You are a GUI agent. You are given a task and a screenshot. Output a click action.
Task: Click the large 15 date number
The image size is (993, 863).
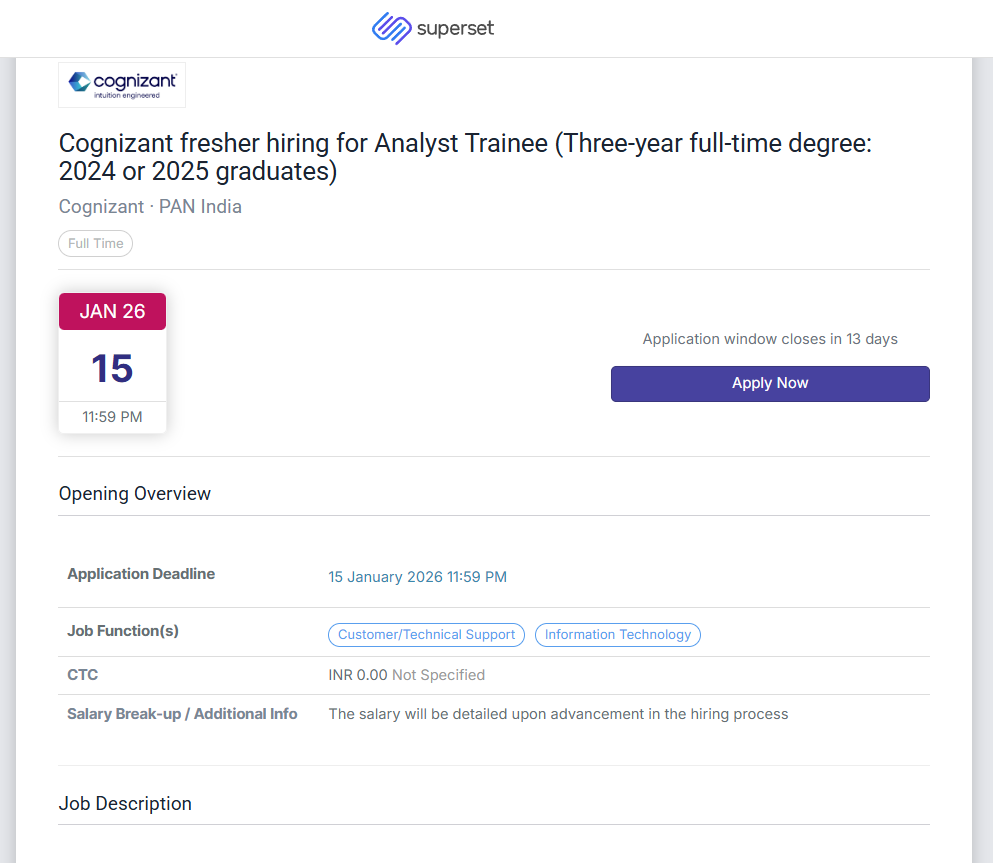(x=112, y=368)
